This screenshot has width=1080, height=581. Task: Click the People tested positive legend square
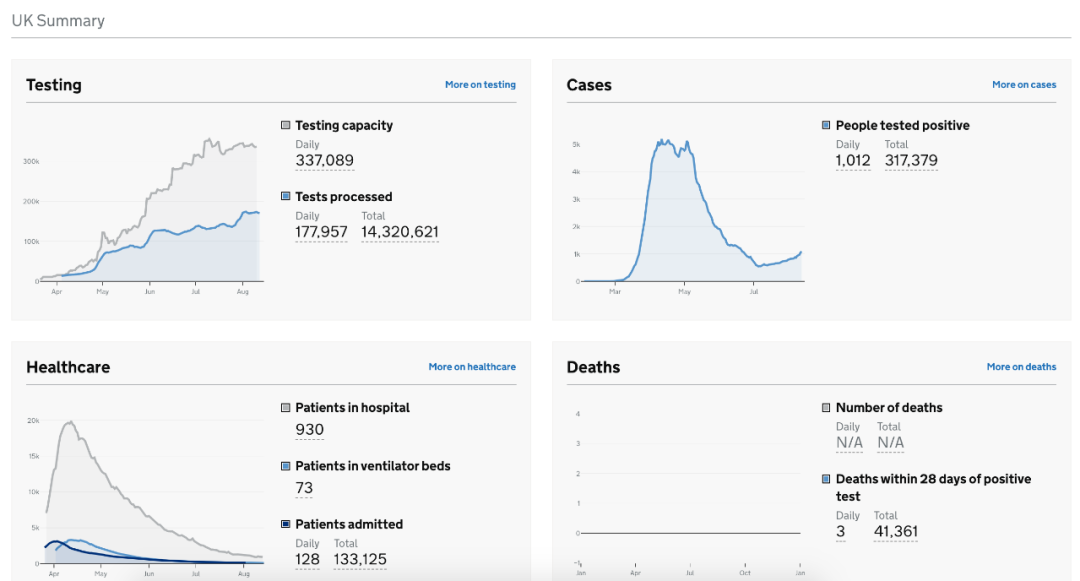[x=826, y=125]
